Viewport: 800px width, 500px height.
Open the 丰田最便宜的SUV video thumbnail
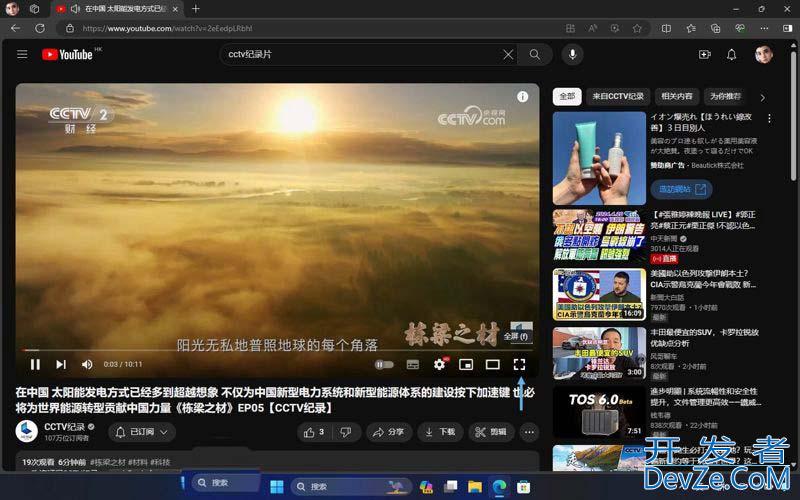tap(599, 353)
